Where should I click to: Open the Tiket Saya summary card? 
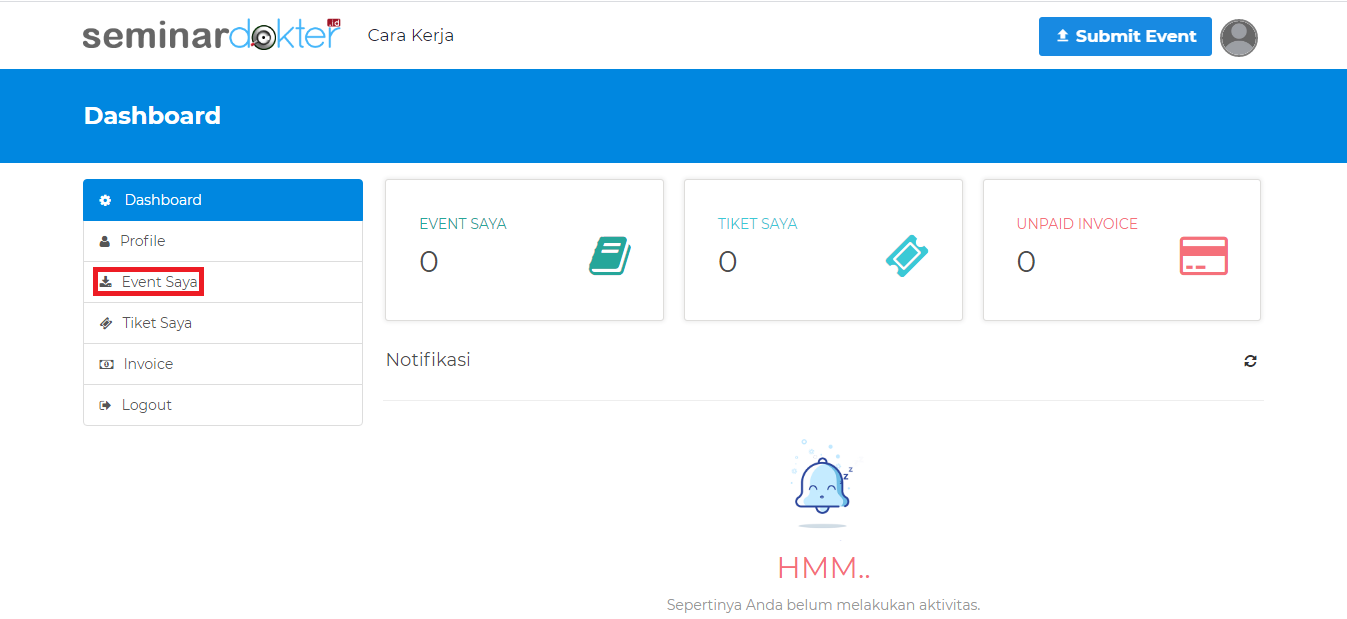(822, 250)
